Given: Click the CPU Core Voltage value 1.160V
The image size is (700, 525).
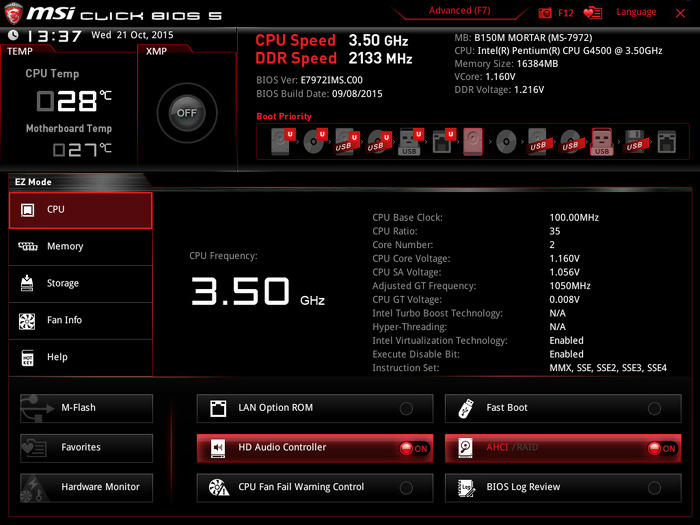Looking at the screenshot, I should [564, 259].
